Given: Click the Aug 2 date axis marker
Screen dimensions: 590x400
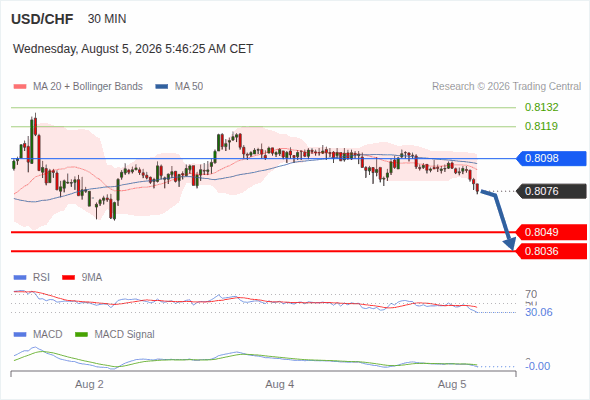Looking at the screenshot, I should (x=89, y=384).
